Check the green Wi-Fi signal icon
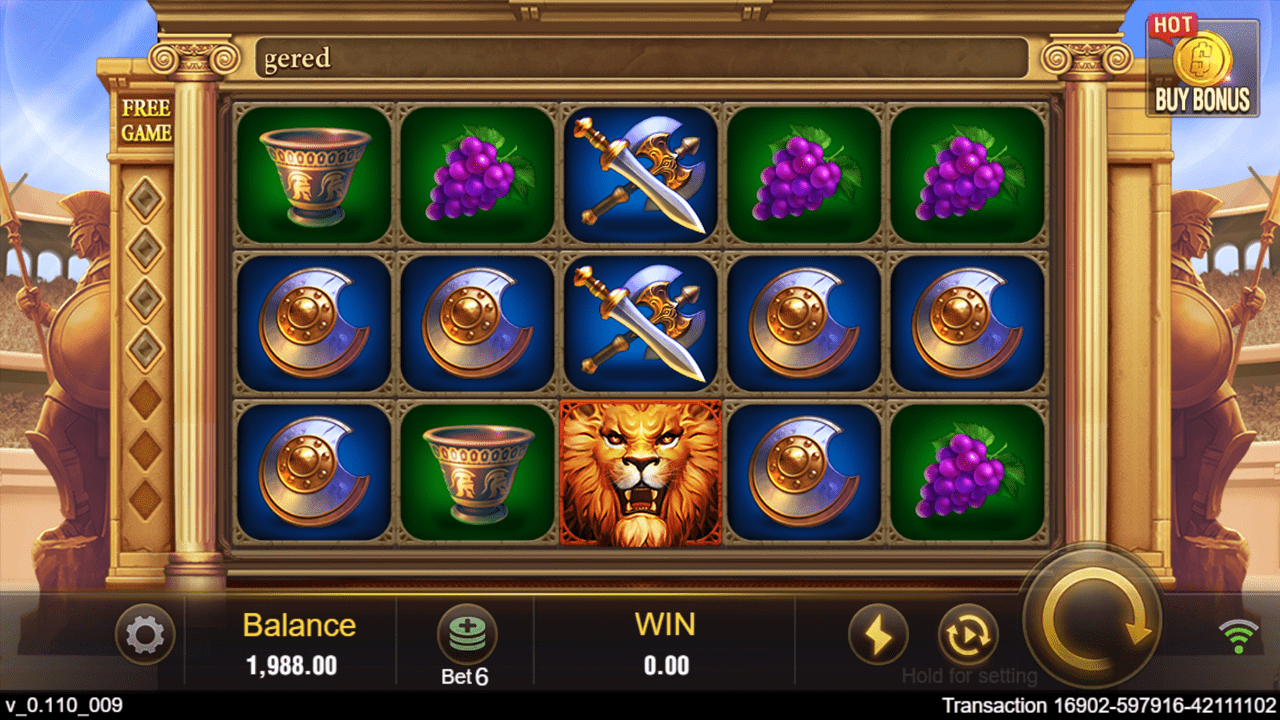 pos(1238,636)
